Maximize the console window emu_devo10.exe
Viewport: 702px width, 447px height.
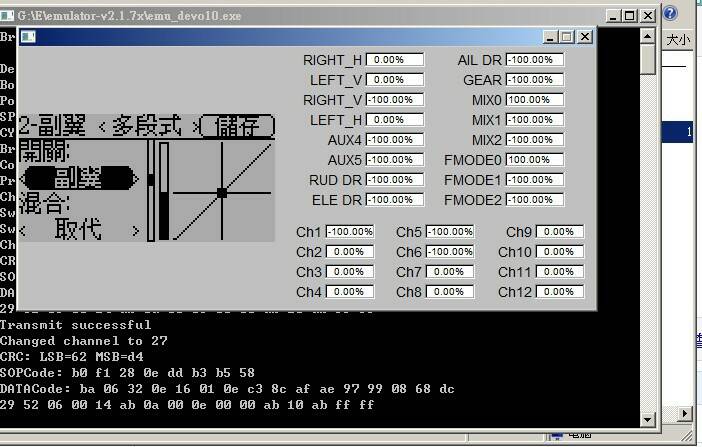630,16
